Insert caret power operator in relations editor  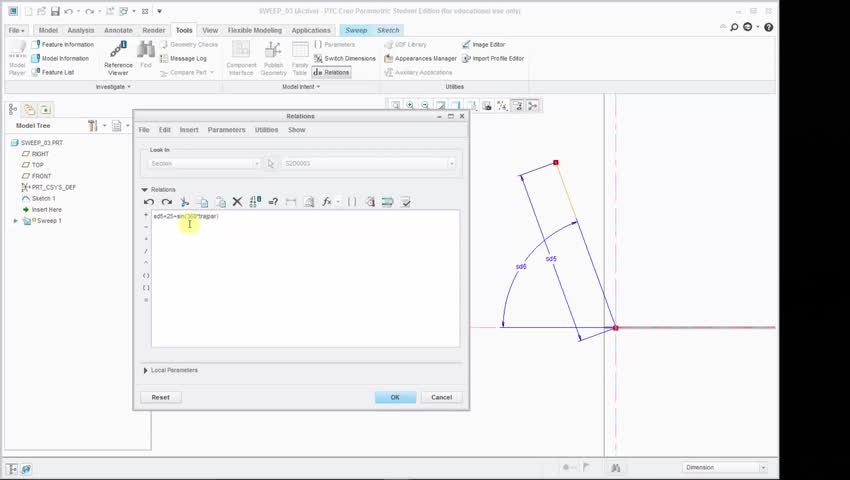pos(146,263)
